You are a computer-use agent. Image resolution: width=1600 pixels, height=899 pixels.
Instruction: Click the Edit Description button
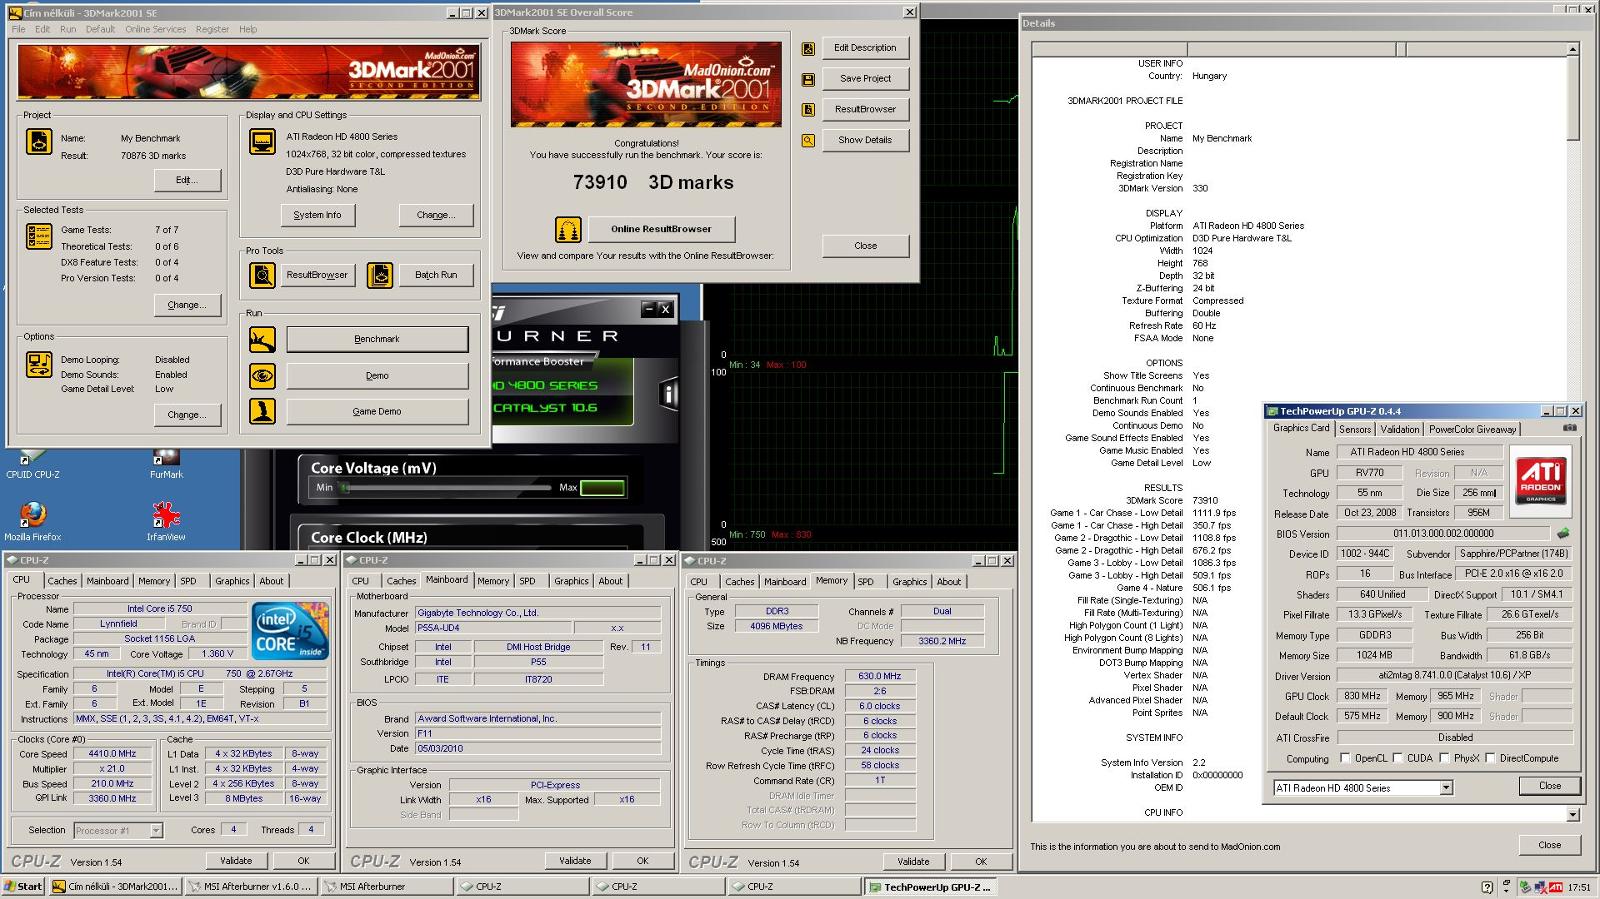(x=865, y=47)
